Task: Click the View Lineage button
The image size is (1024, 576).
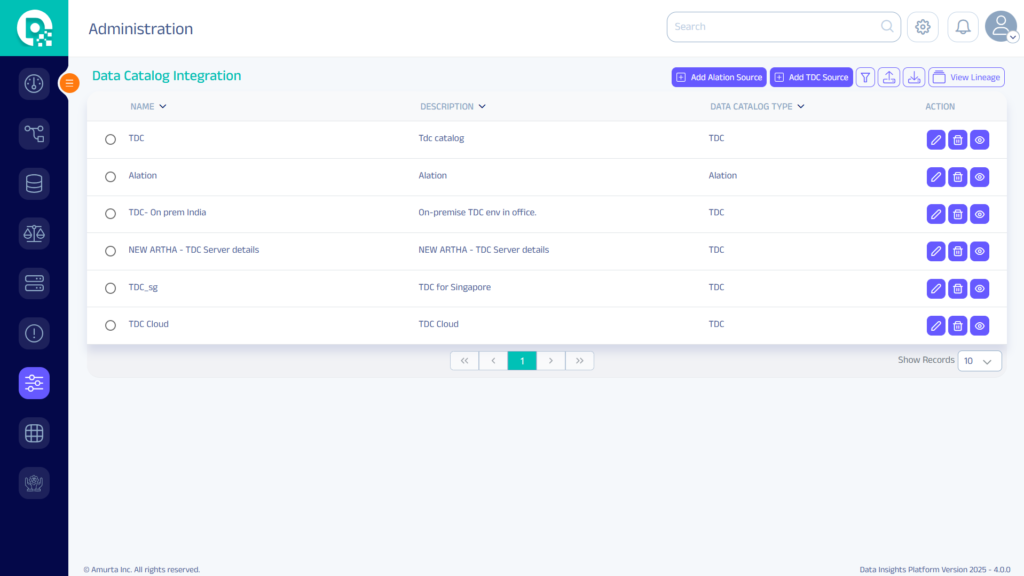Action: pyautogui.click(x=966, y=77)
